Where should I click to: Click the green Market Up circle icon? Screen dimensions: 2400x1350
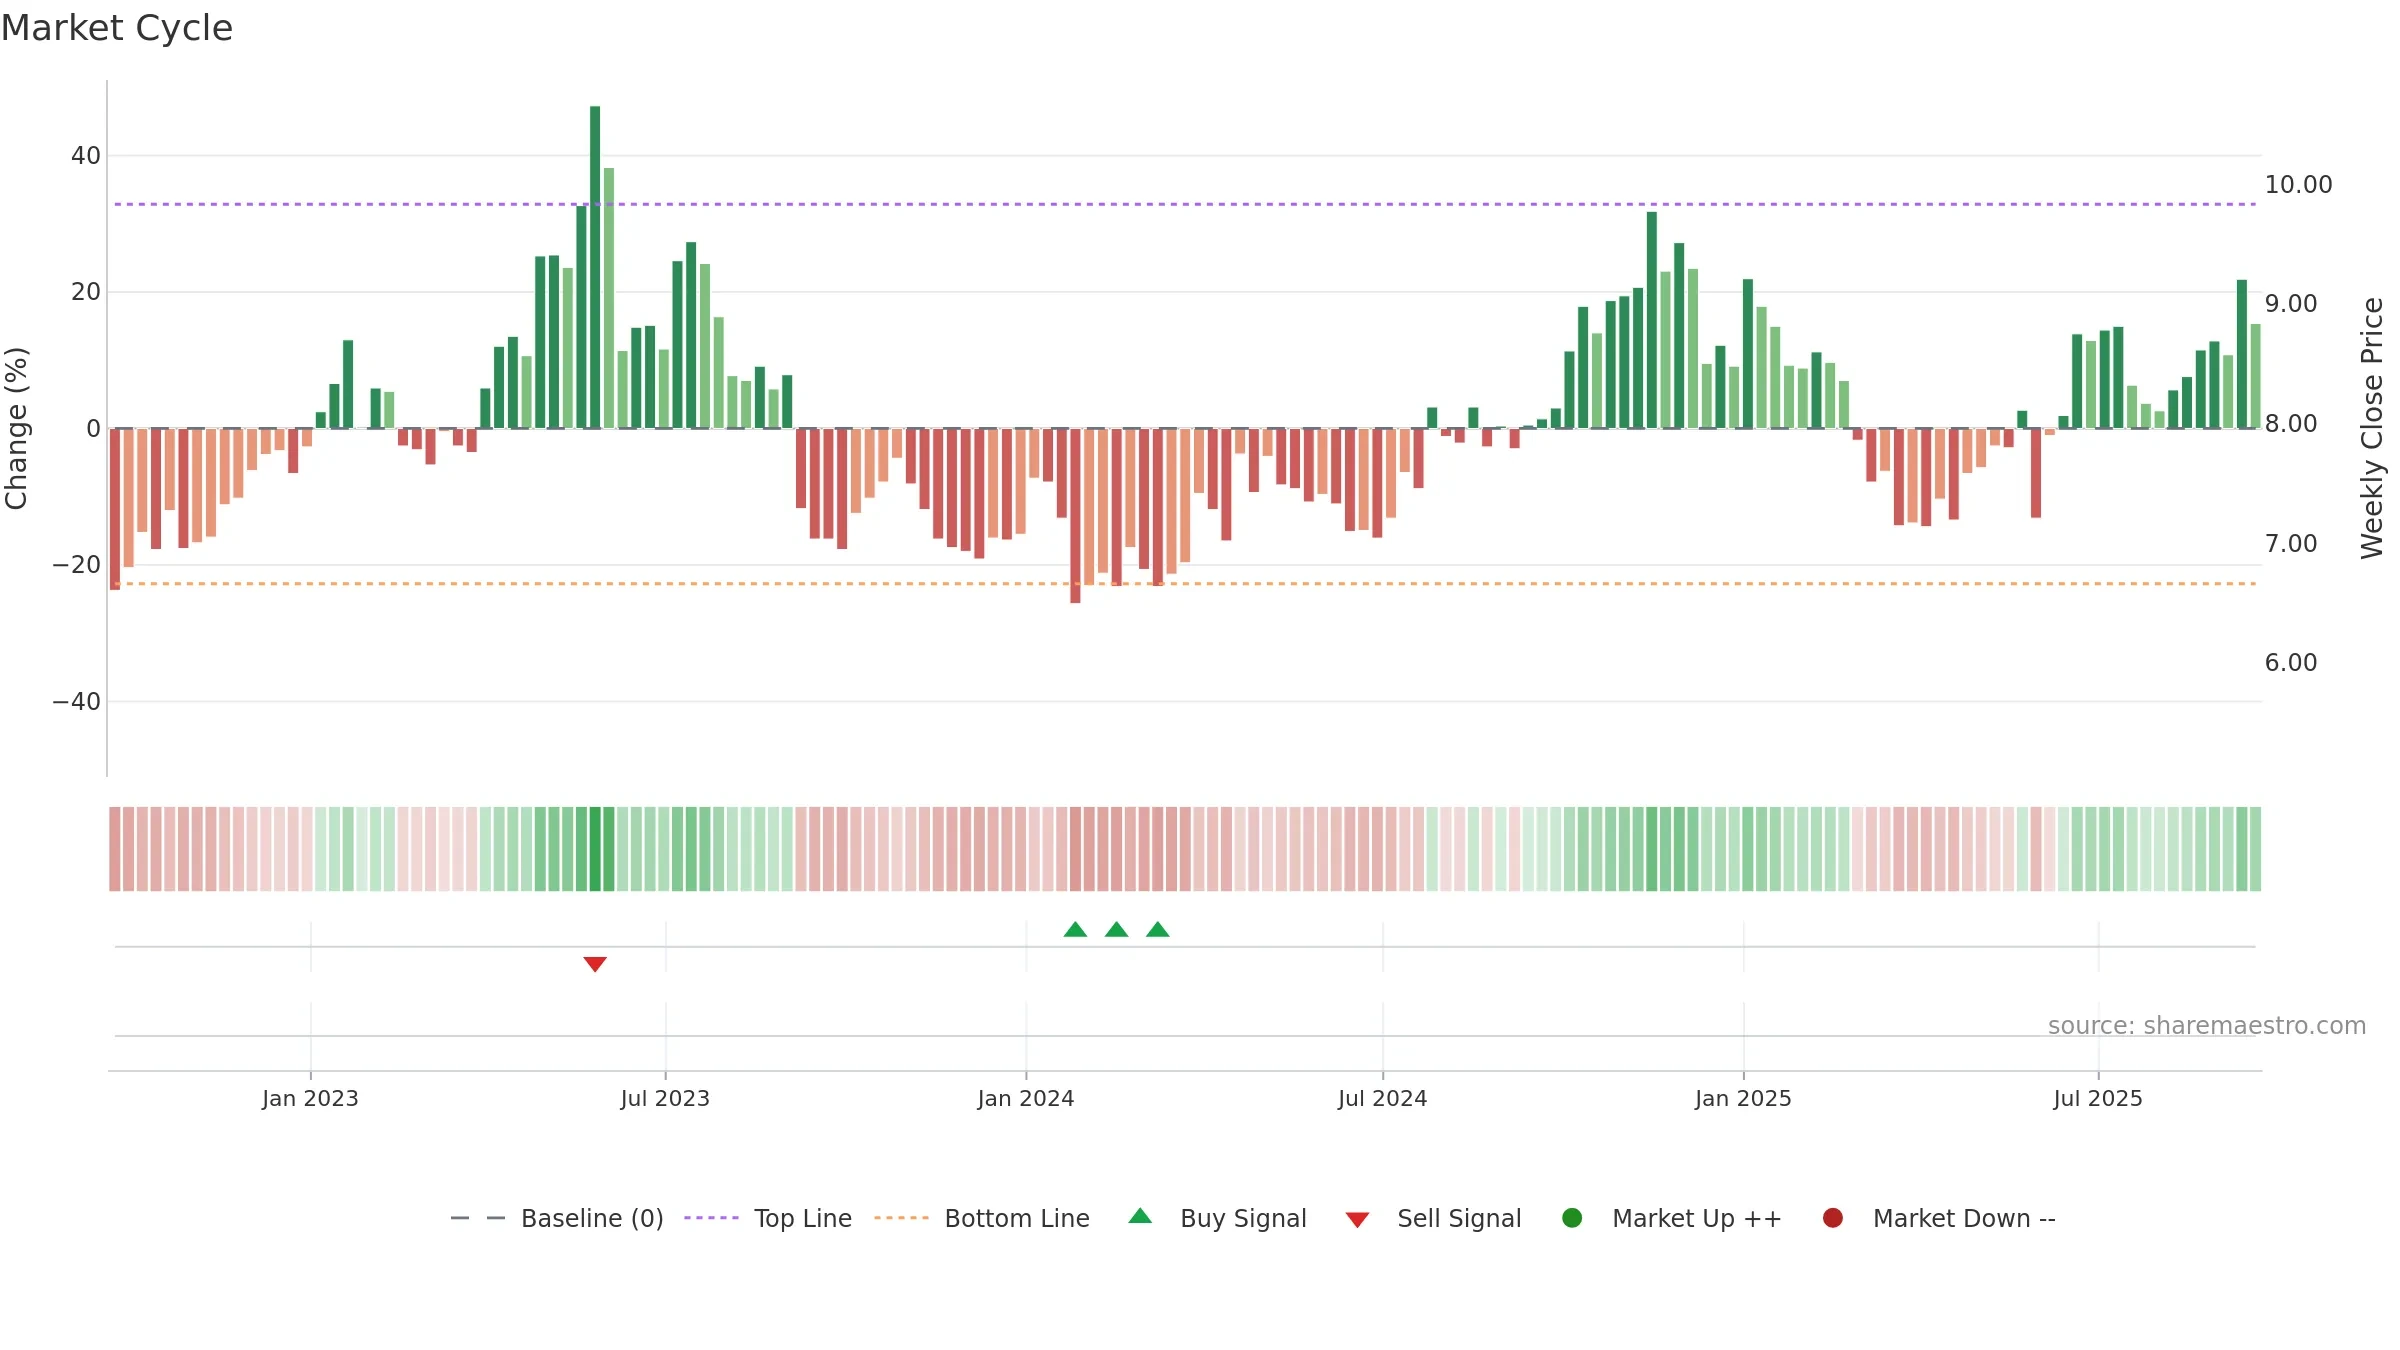(x=1572, y=1218)
